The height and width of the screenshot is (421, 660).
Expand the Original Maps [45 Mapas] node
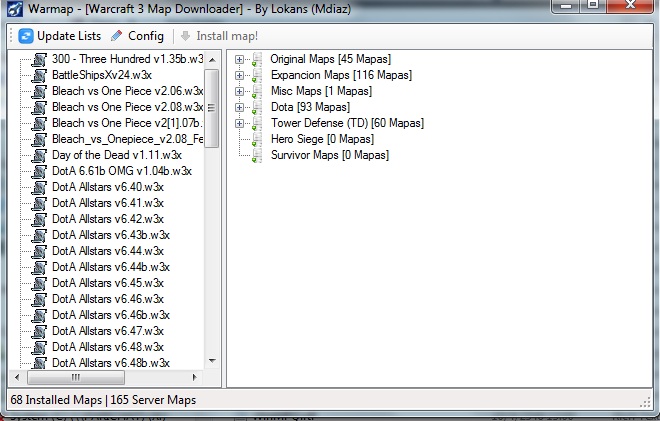240,59
